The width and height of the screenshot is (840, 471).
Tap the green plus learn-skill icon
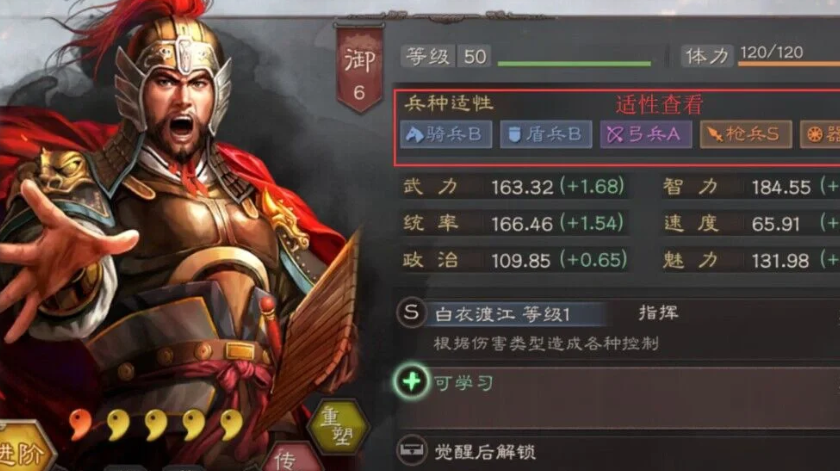coord(411,382)
